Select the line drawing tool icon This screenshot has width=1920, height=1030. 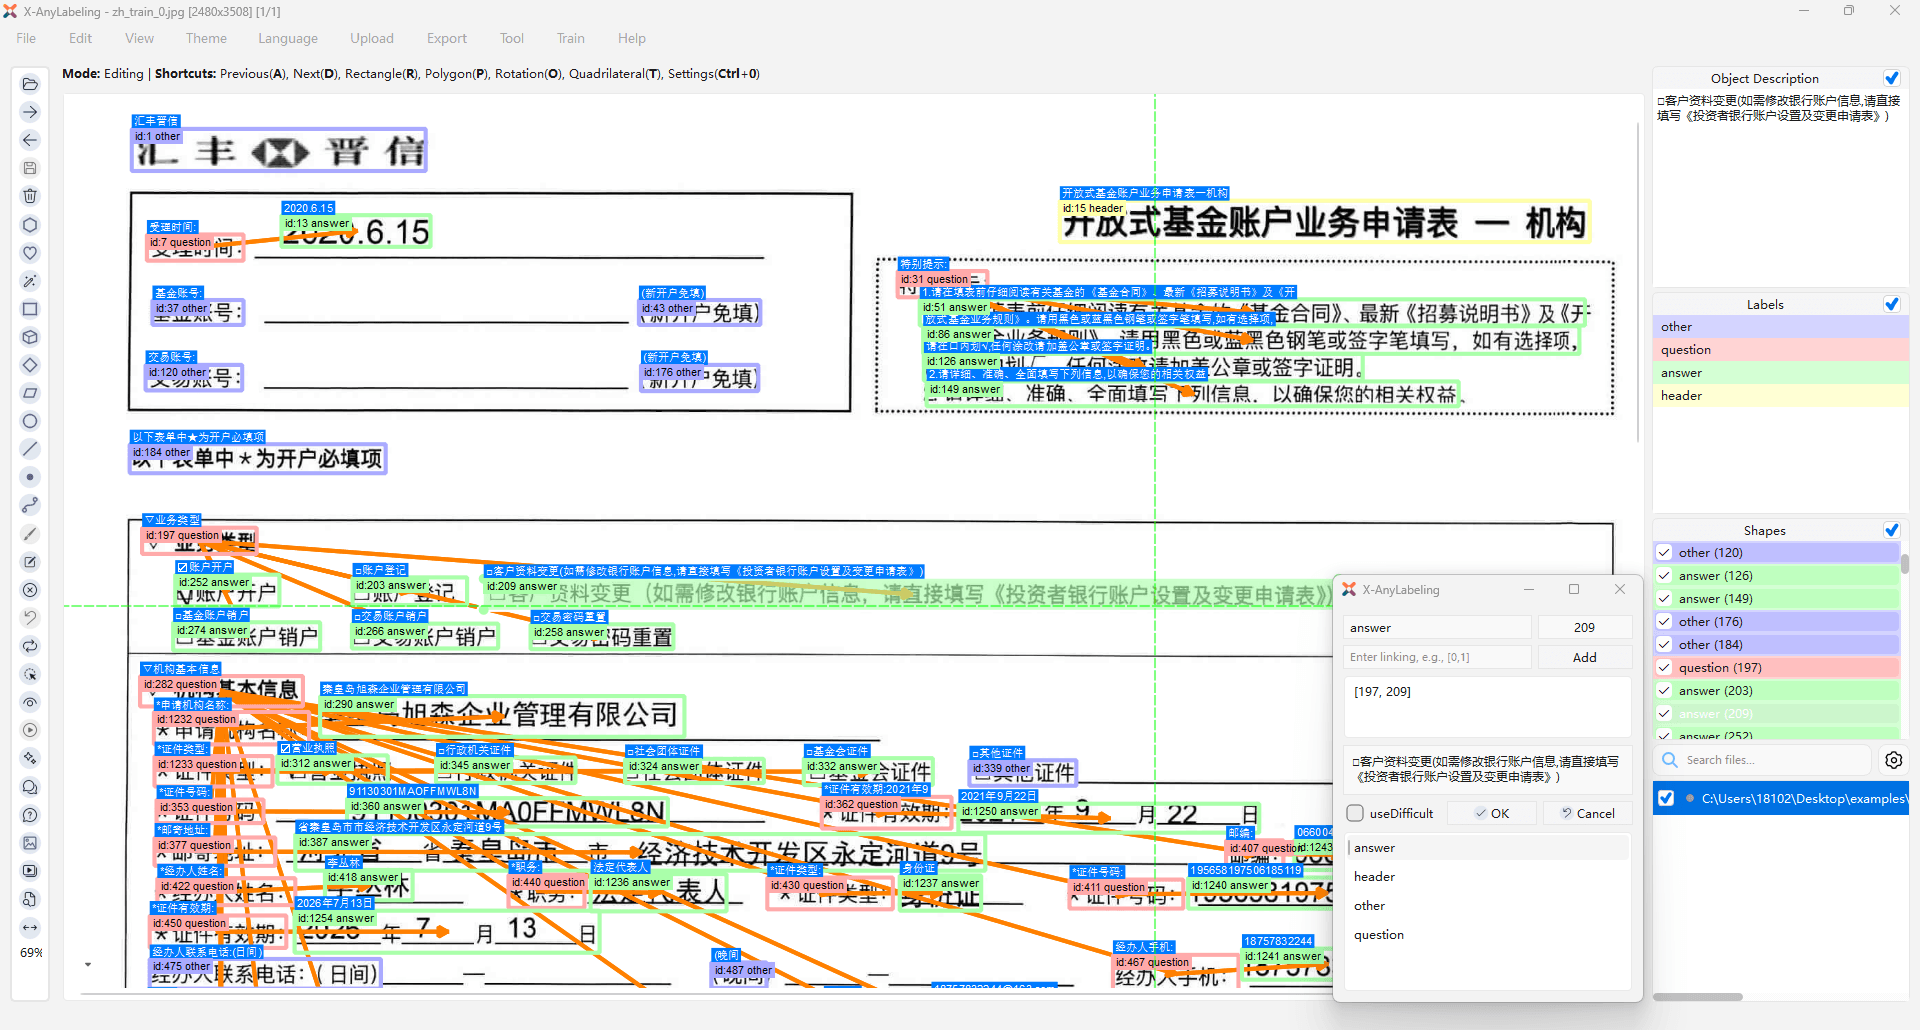click(30, 449)
